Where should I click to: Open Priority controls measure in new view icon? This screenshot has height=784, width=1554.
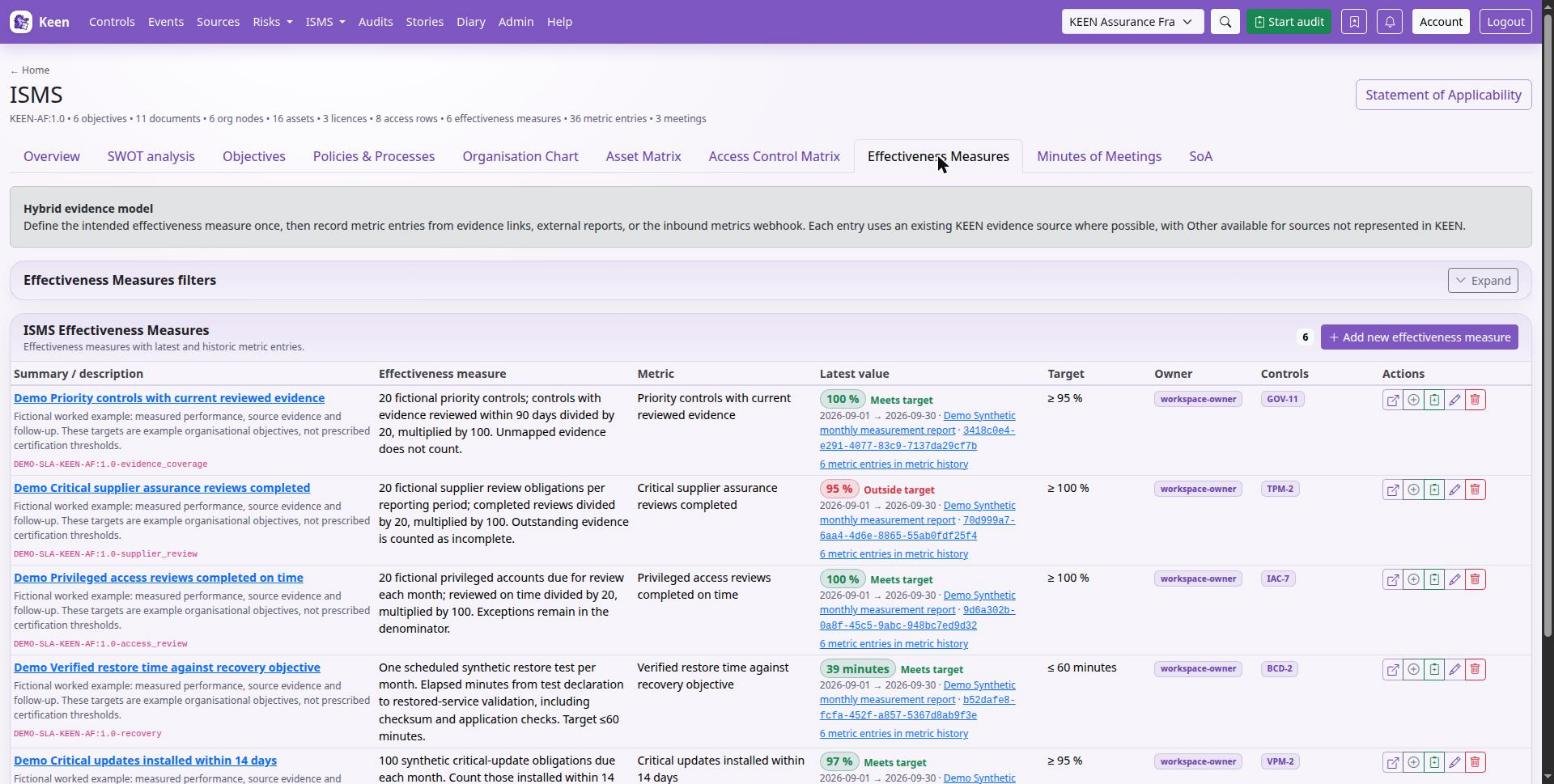(1392, 400)
